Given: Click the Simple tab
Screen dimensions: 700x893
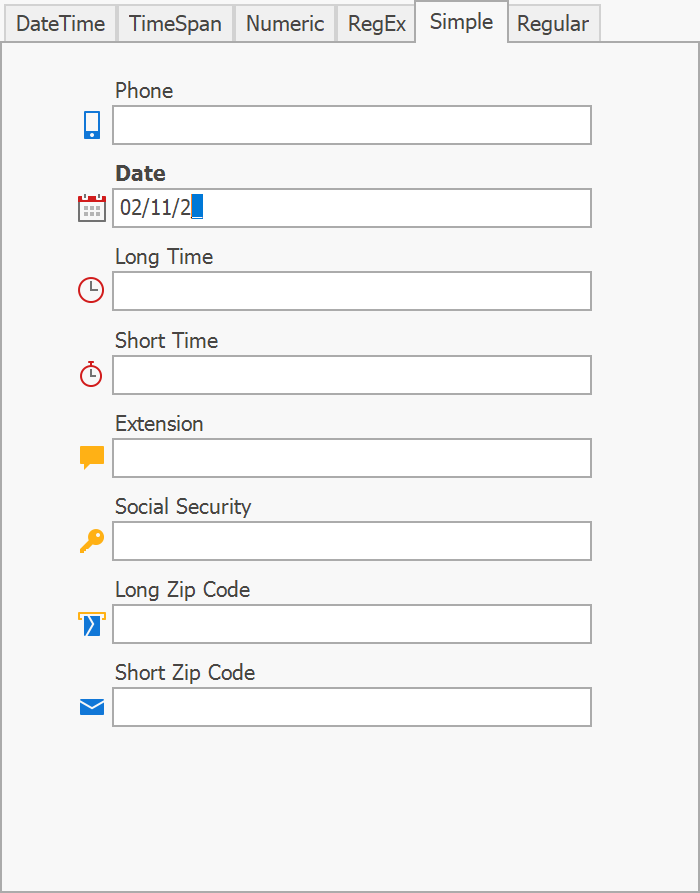Looking at the screenshot, I should click(x=461, y=22).
